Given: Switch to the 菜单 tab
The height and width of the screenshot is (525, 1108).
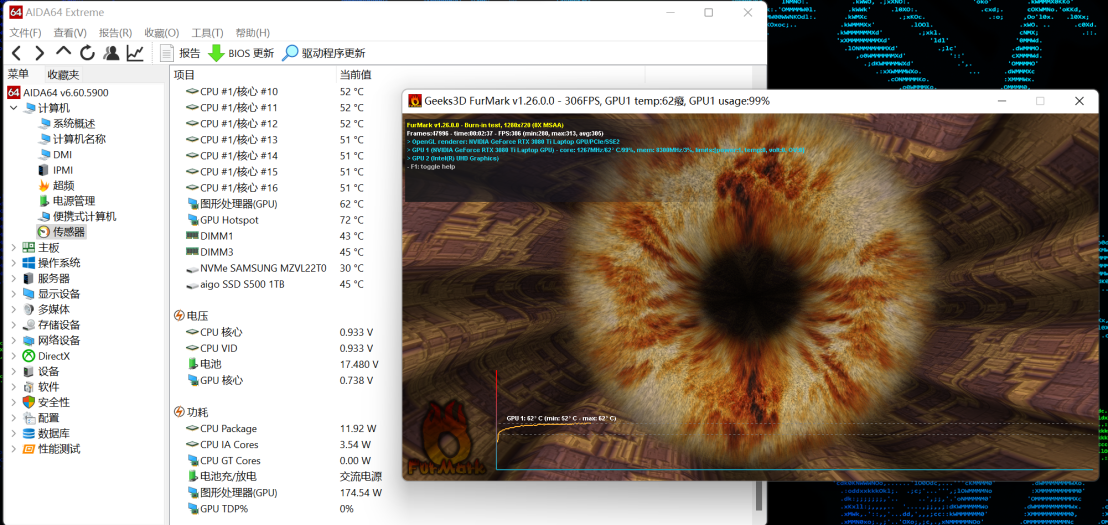Looking at the screenshot, I should (18, 74).
